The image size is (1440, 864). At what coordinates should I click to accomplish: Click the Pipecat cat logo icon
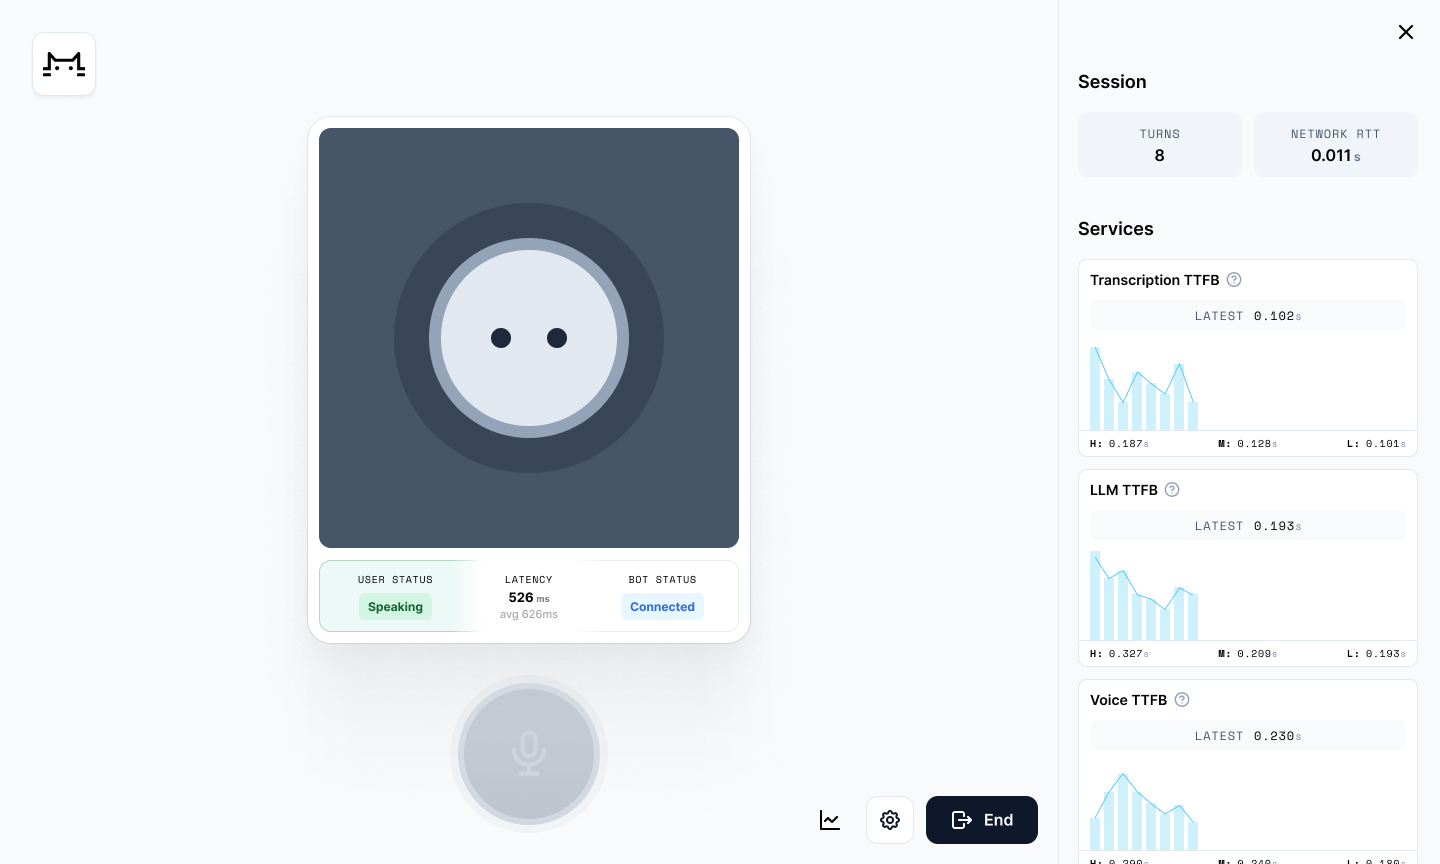[64, 64]
